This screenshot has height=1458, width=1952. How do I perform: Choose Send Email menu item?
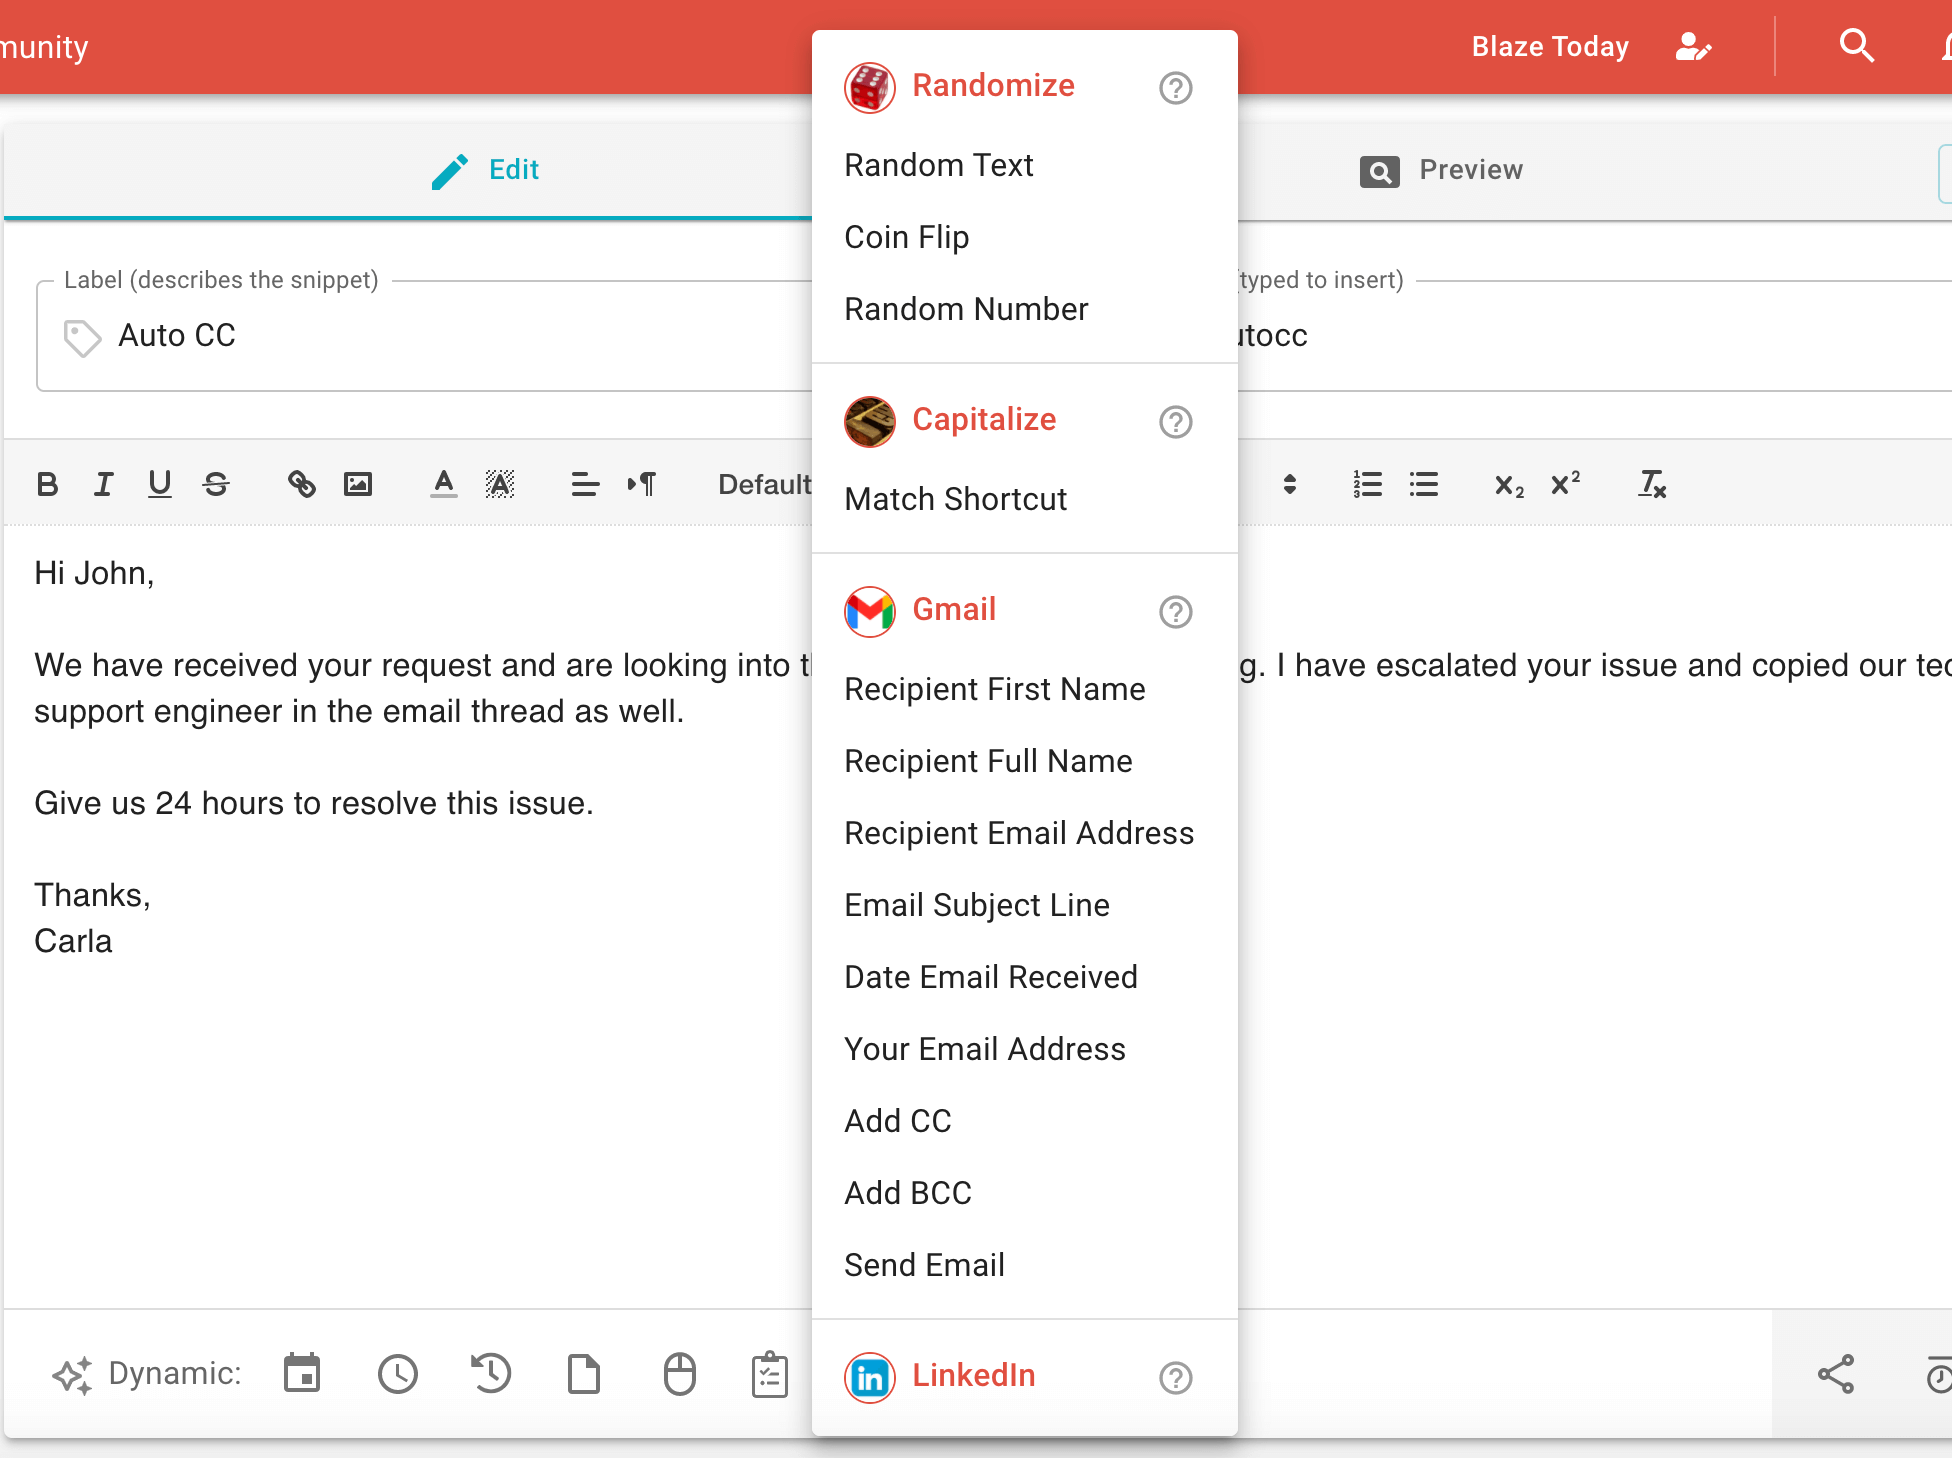coord(1025,1265)
